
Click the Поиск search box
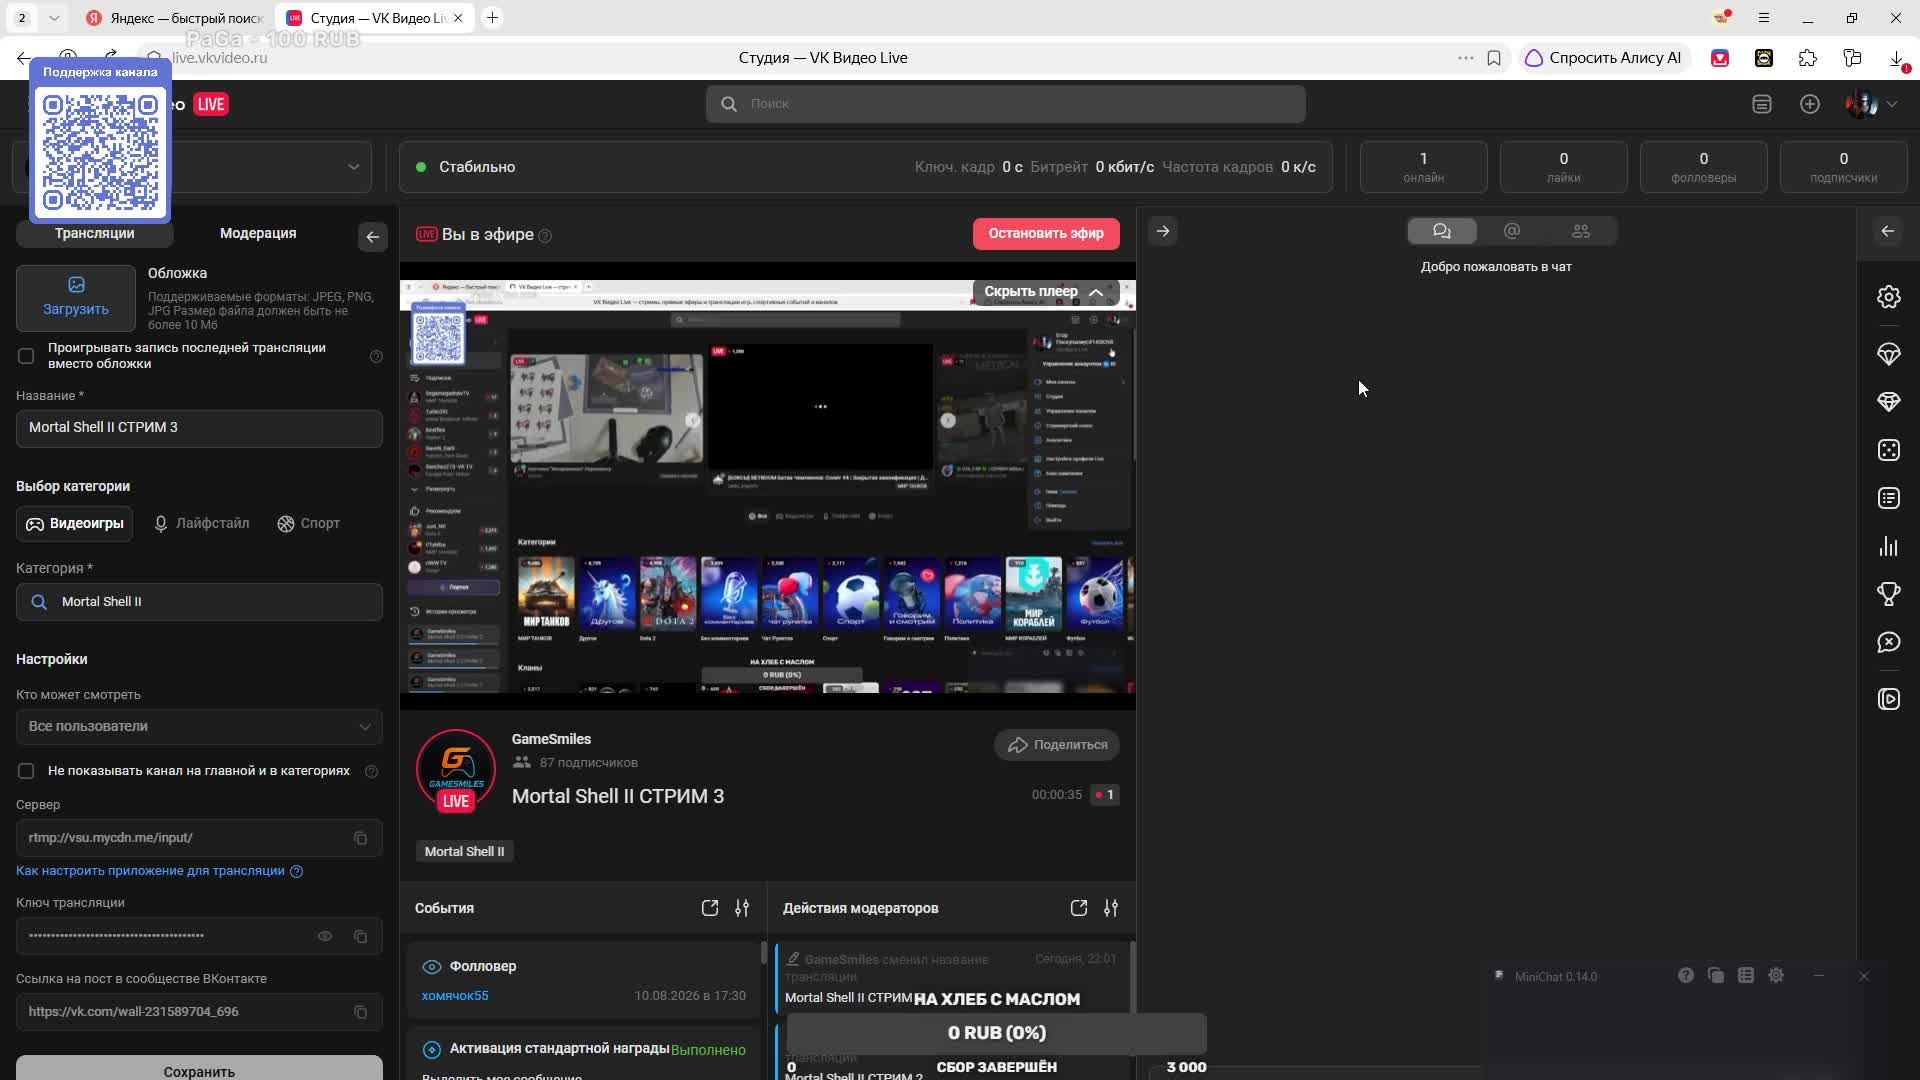point(1005,104)
